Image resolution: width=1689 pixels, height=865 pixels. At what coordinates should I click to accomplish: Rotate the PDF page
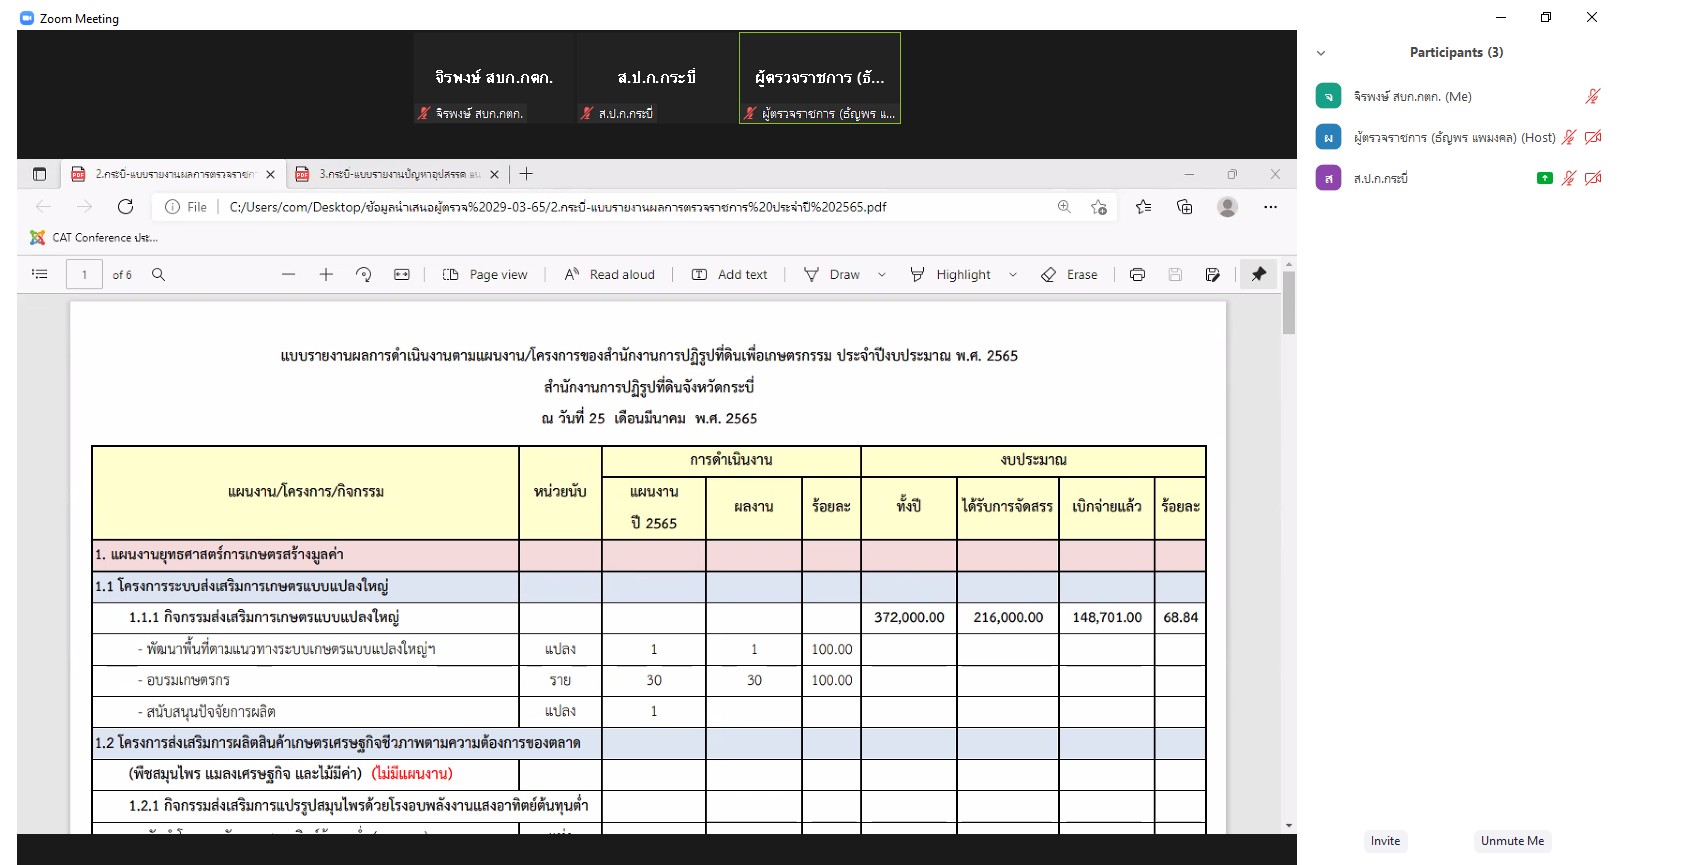[364, 274]
